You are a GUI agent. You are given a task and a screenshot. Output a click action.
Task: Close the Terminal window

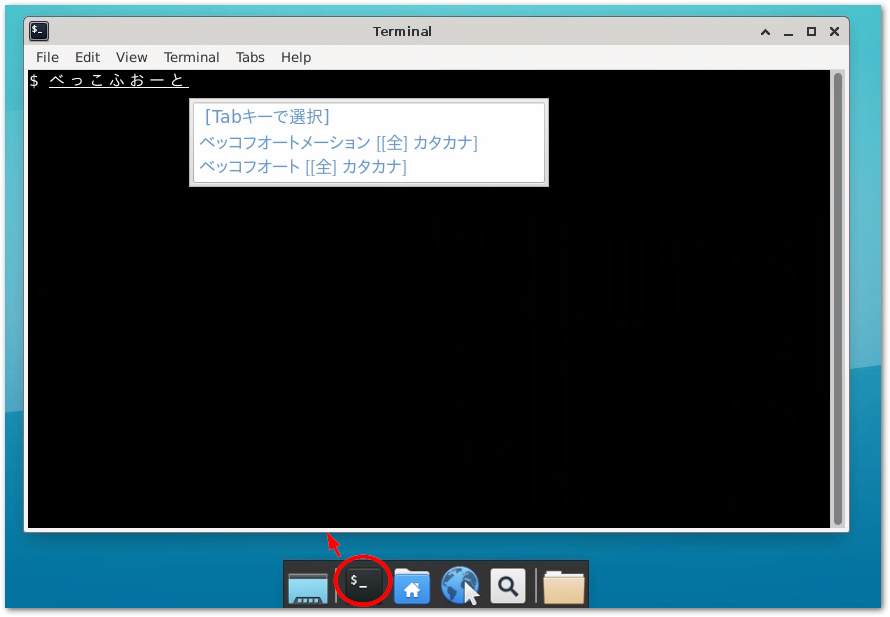click(834, 32)
